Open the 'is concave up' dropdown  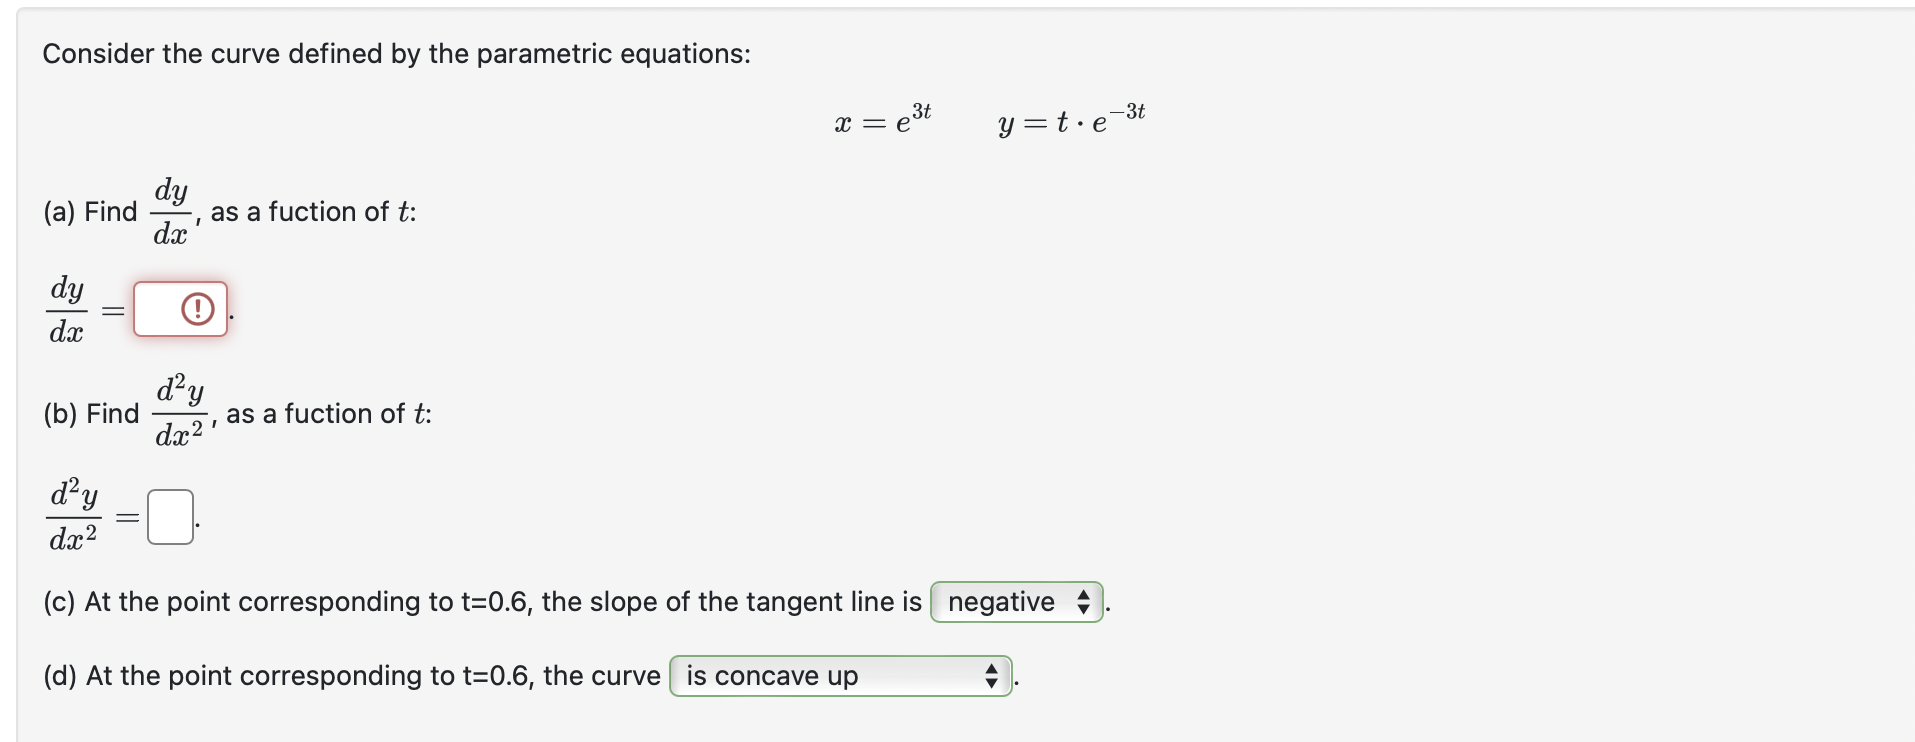pyautogui.click(x=840, y=676)
